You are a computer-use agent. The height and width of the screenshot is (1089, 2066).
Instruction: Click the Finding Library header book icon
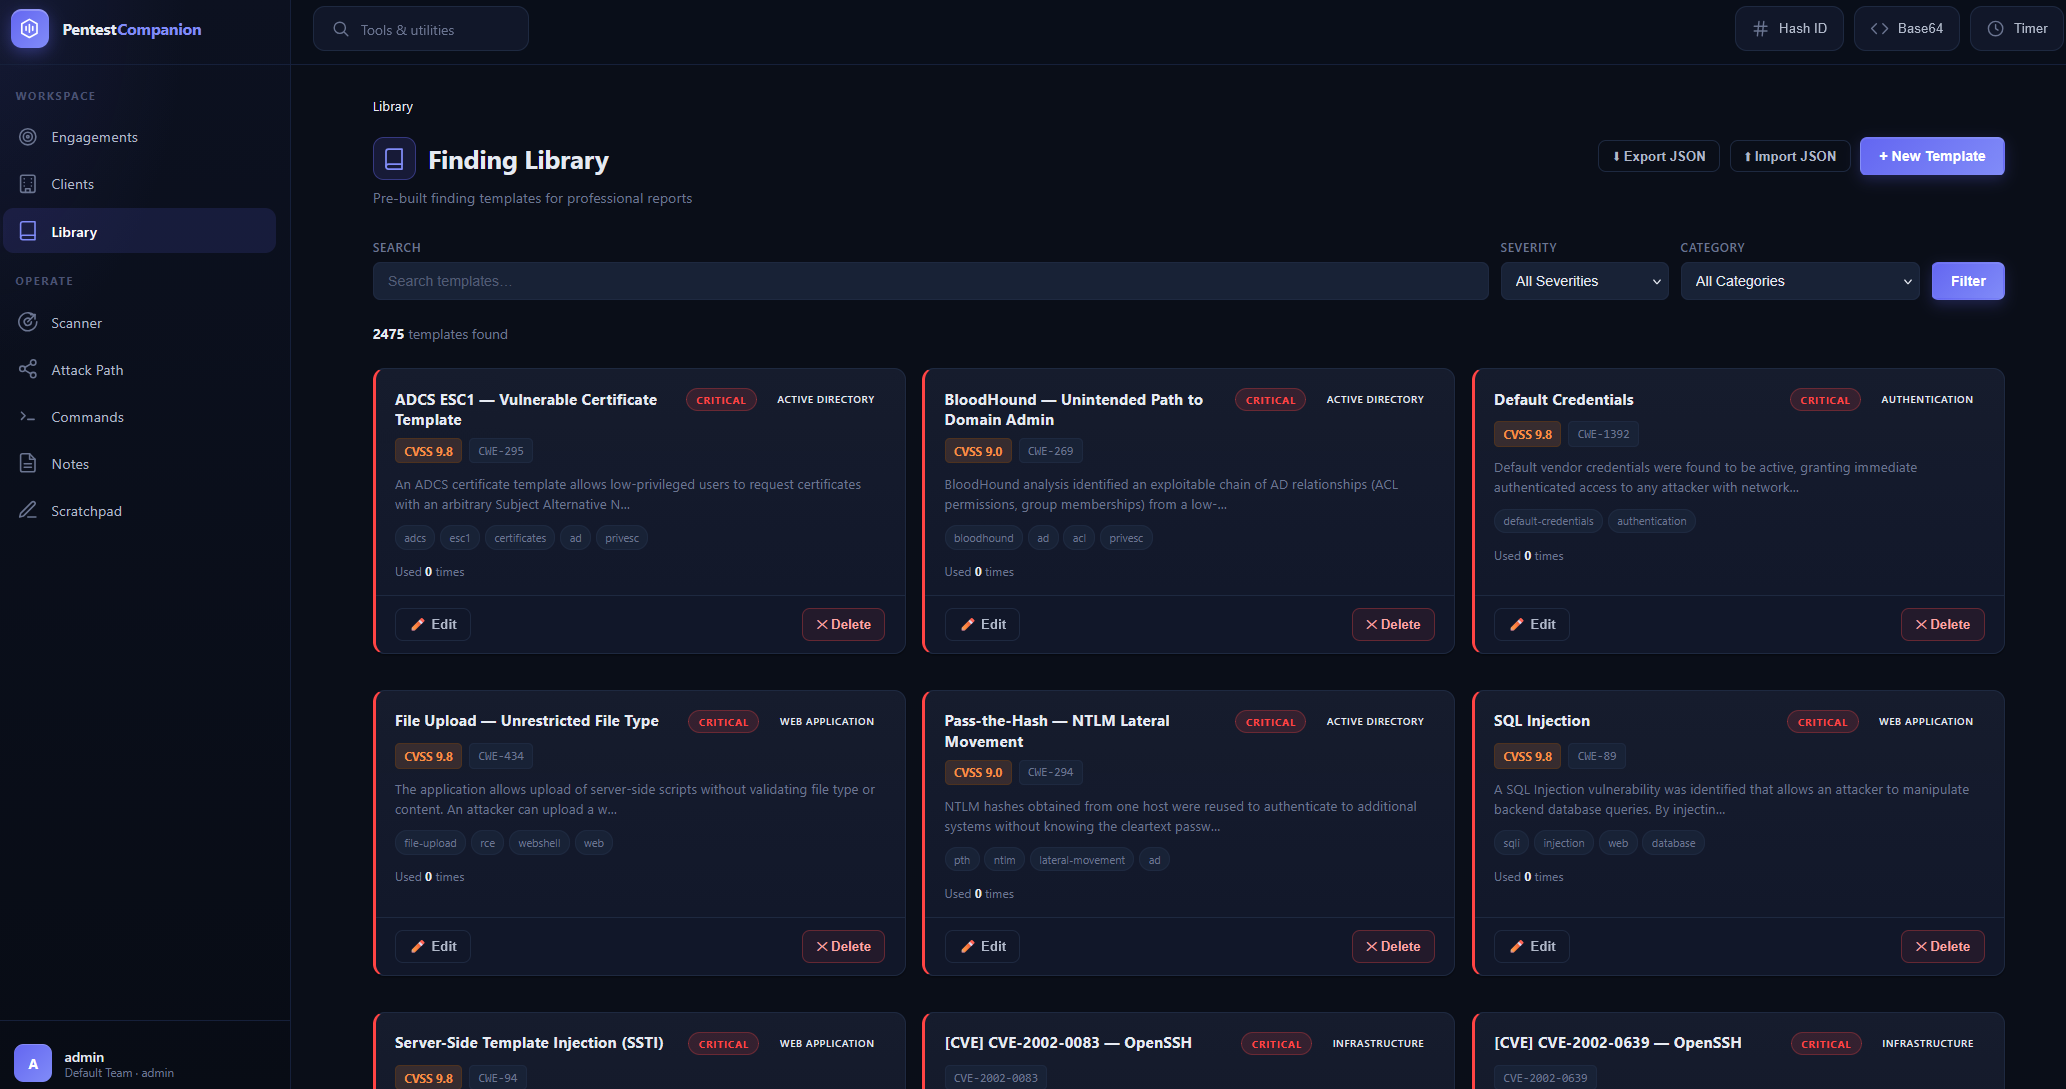click(x=394, y=158)
